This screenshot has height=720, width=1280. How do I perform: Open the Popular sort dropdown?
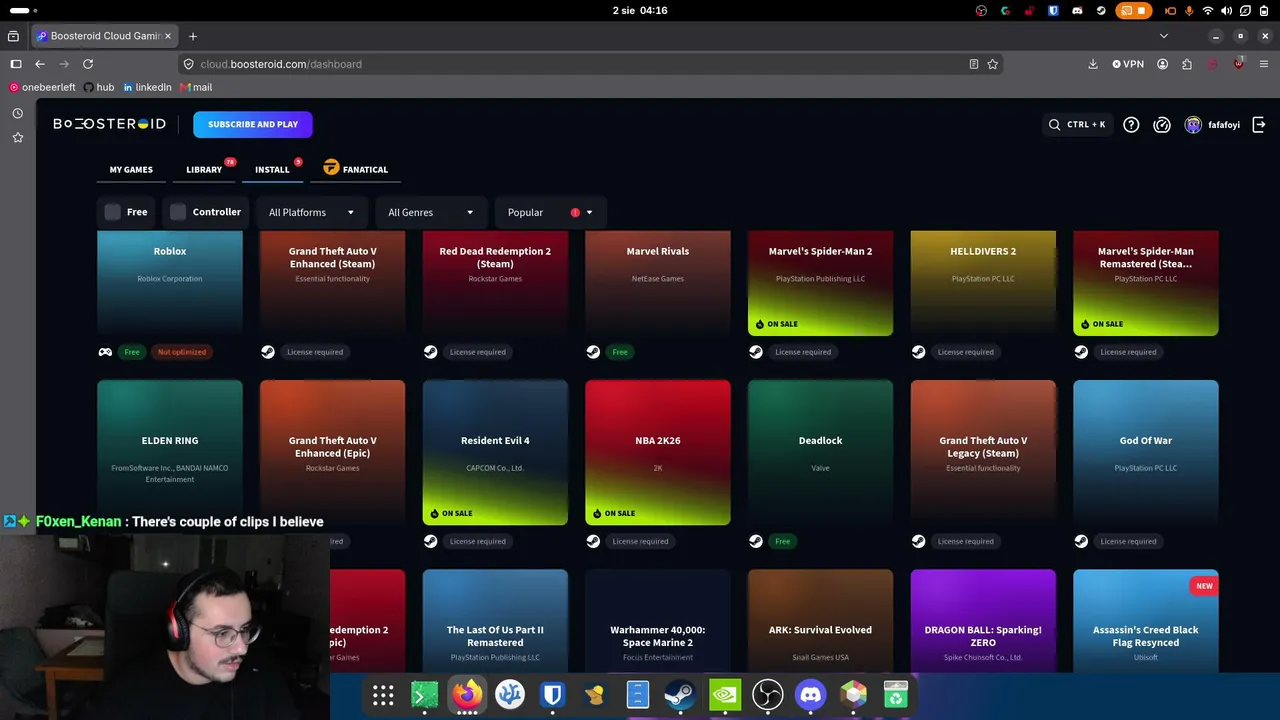coord(550,212)
